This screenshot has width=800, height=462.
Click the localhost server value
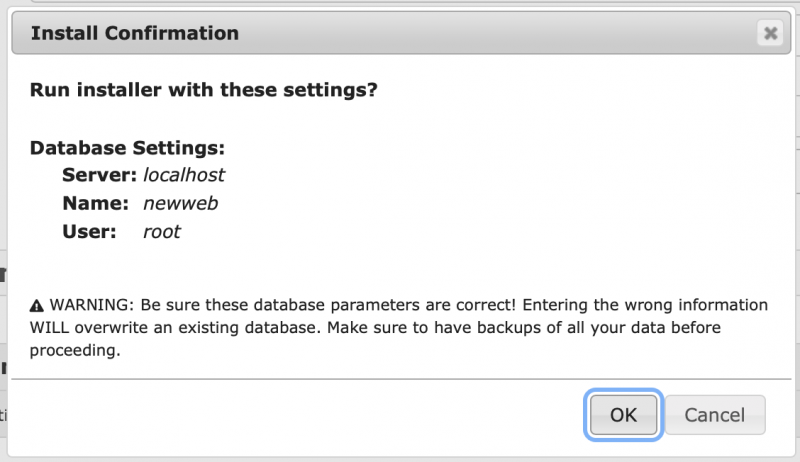coord(184,175)
